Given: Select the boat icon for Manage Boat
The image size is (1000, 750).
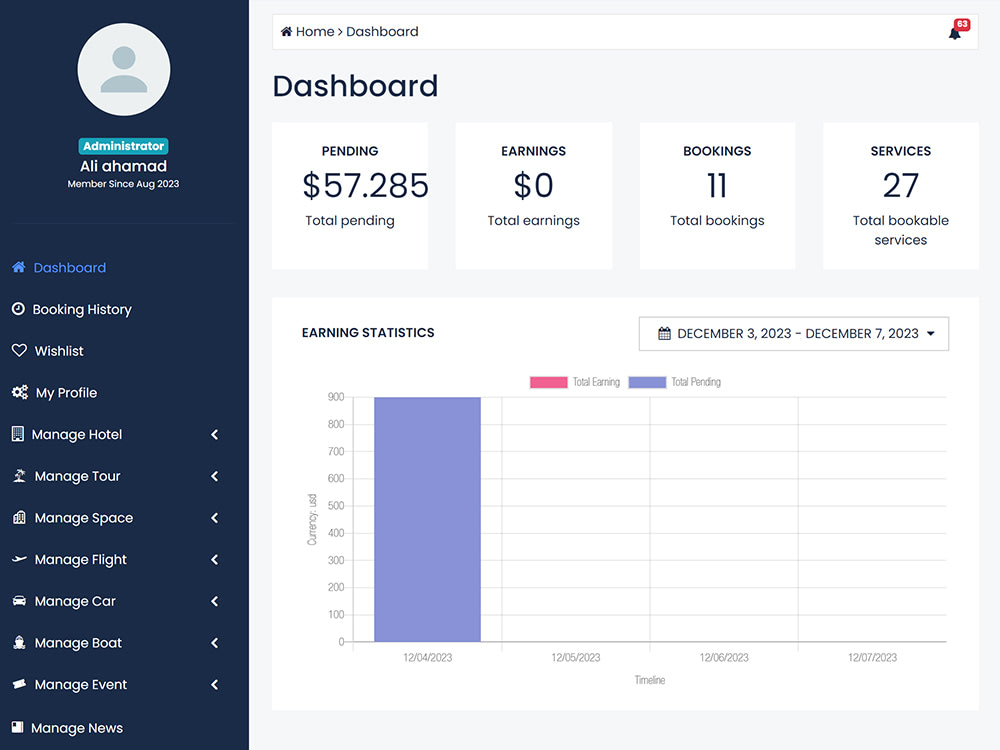Looking at the screenshot, I should (x=18, y=643).
